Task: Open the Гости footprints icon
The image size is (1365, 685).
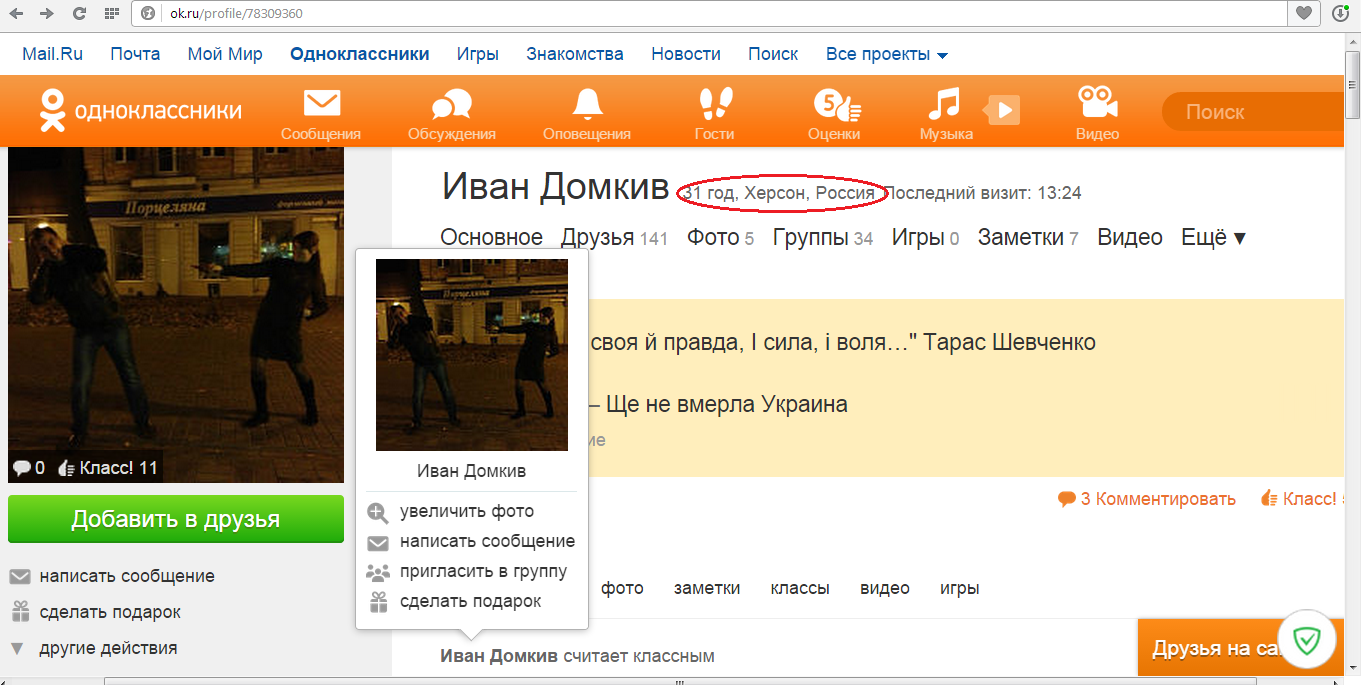Action: [714, 103]
